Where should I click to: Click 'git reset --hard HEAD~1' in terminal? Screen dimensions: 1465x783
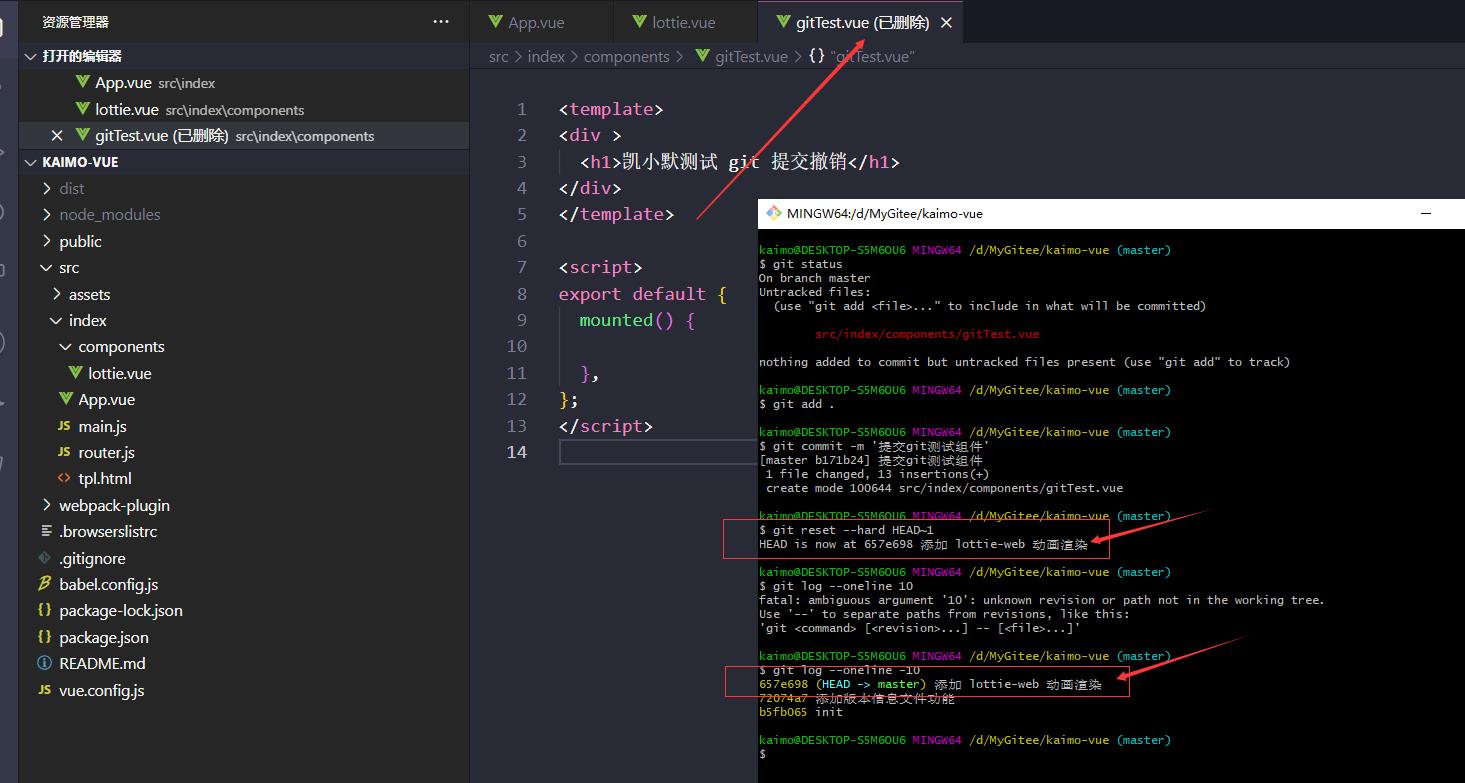(853, 530)
